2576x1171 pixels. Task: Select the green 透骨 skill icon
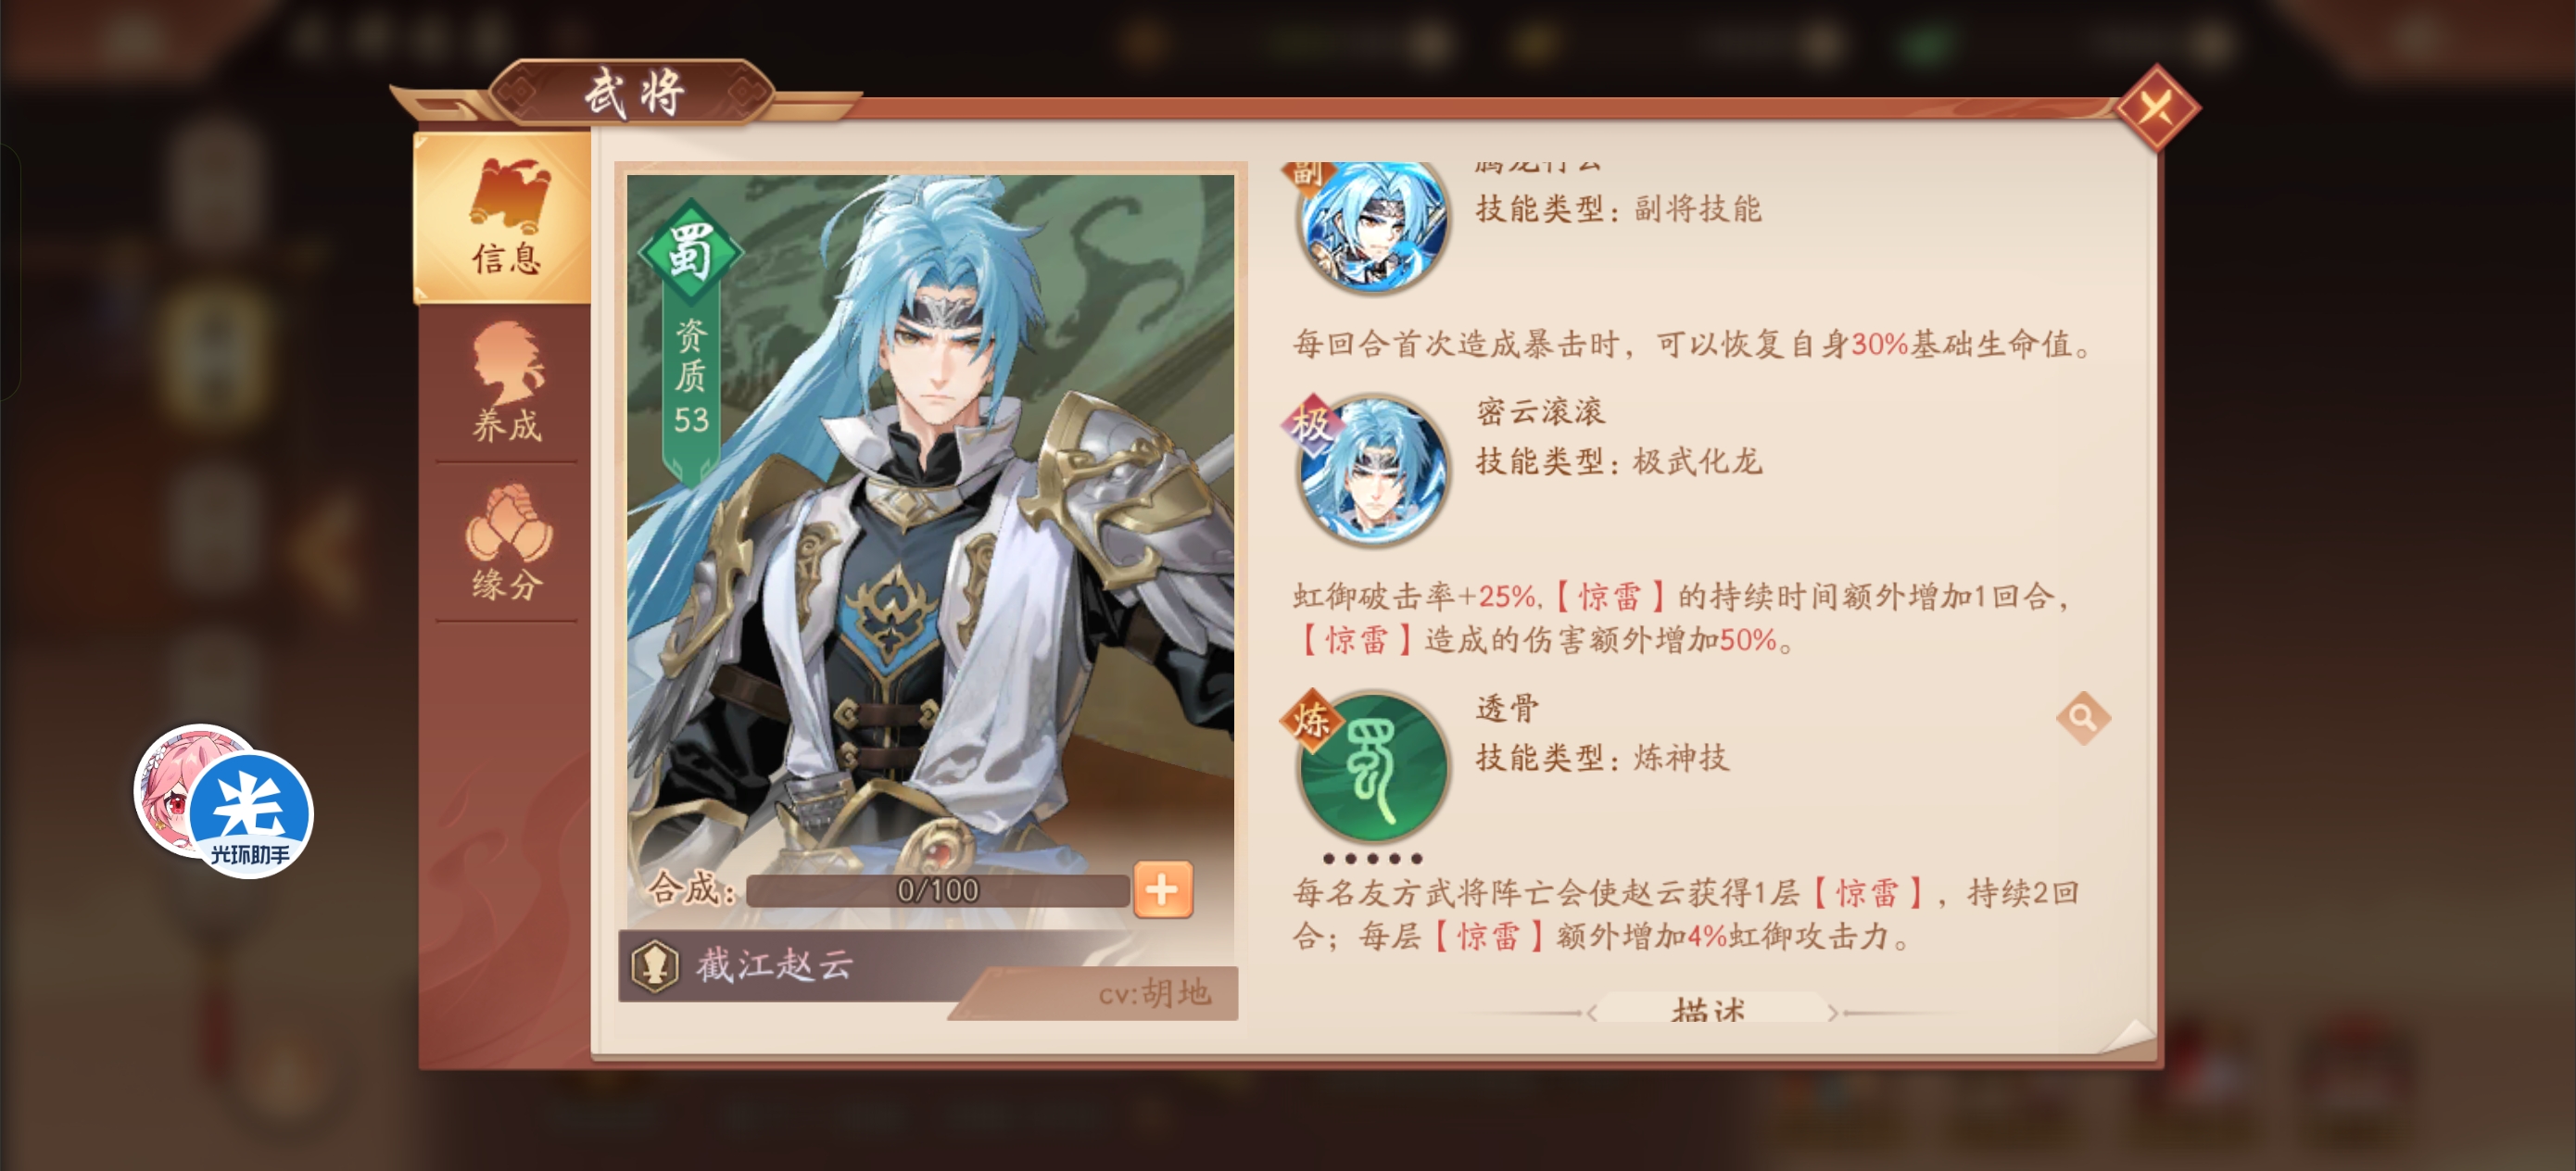(x=1373, y=767)
